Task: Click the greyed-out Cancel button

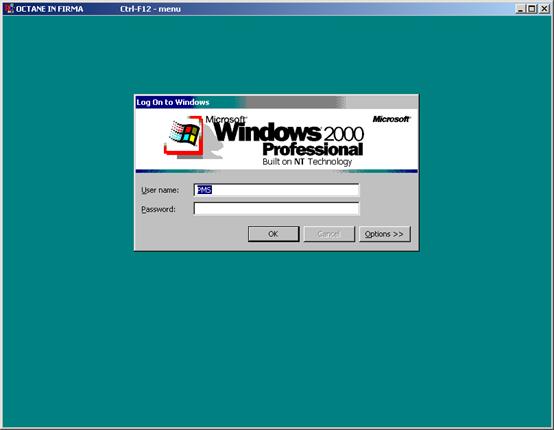Action: (x=329, y=234)
